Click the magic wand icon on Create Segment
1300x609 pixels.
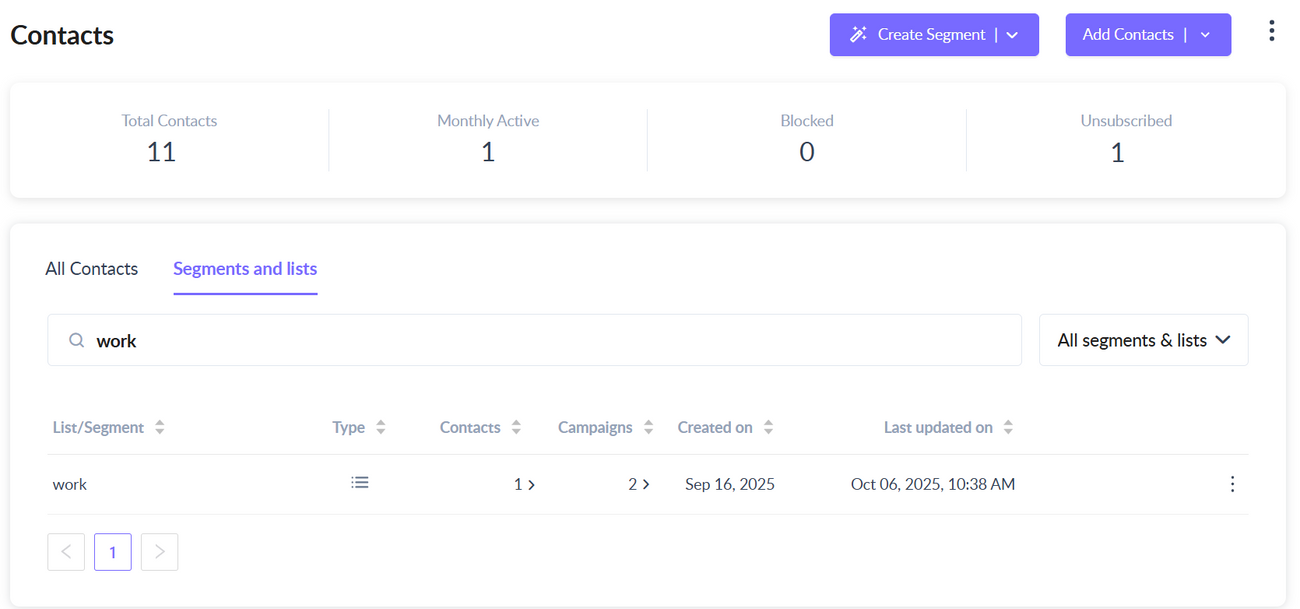pos(858,35)
